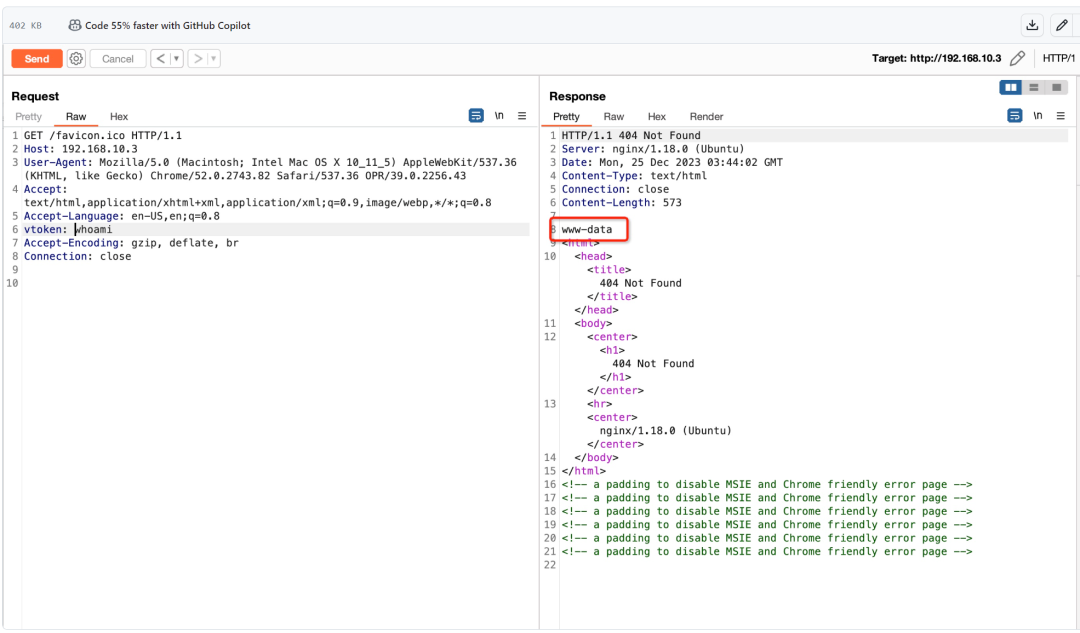The image size is (1080, 633).
Task: Open the Hex tab in Request pane
Action: tap(118, 116)
